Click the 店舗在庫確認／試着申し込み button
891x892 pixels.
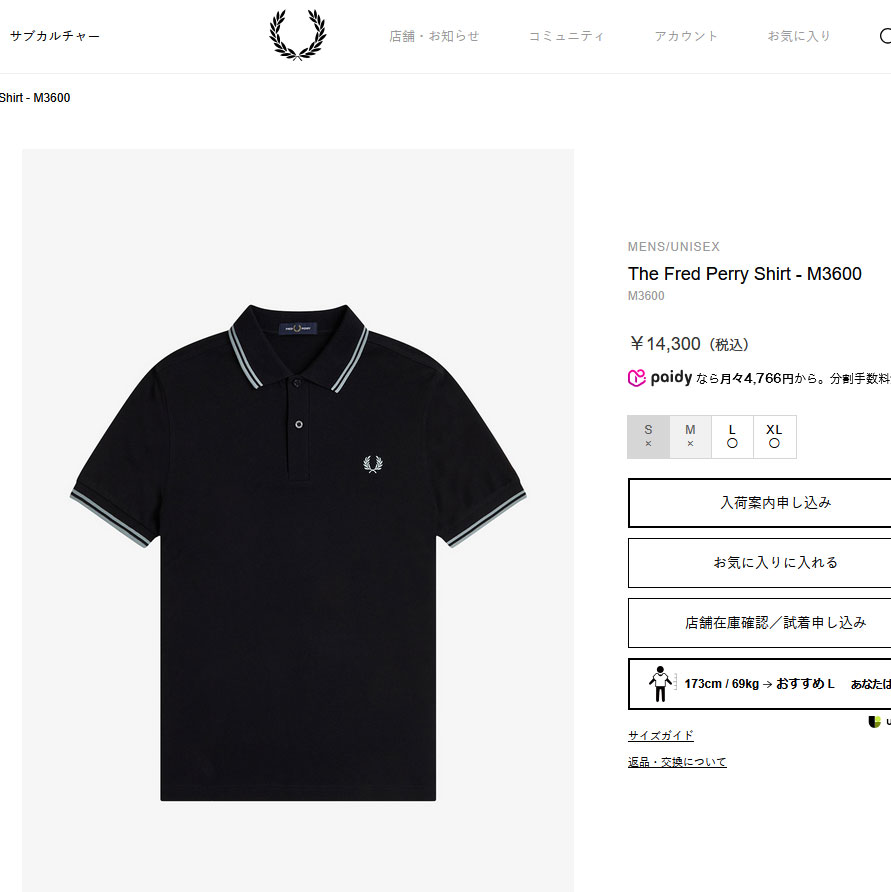point(760,623)
